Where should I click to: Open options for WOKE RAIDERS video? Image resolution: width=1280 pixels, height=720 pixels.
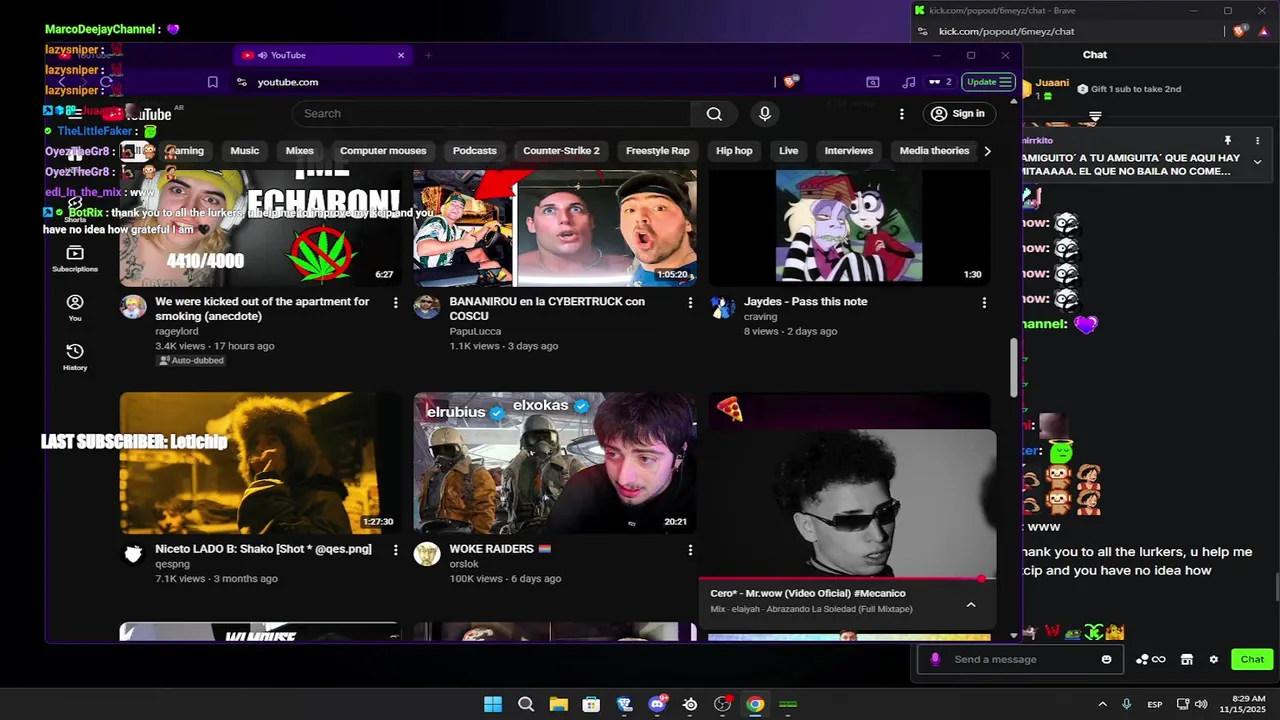tap(689, 550)
